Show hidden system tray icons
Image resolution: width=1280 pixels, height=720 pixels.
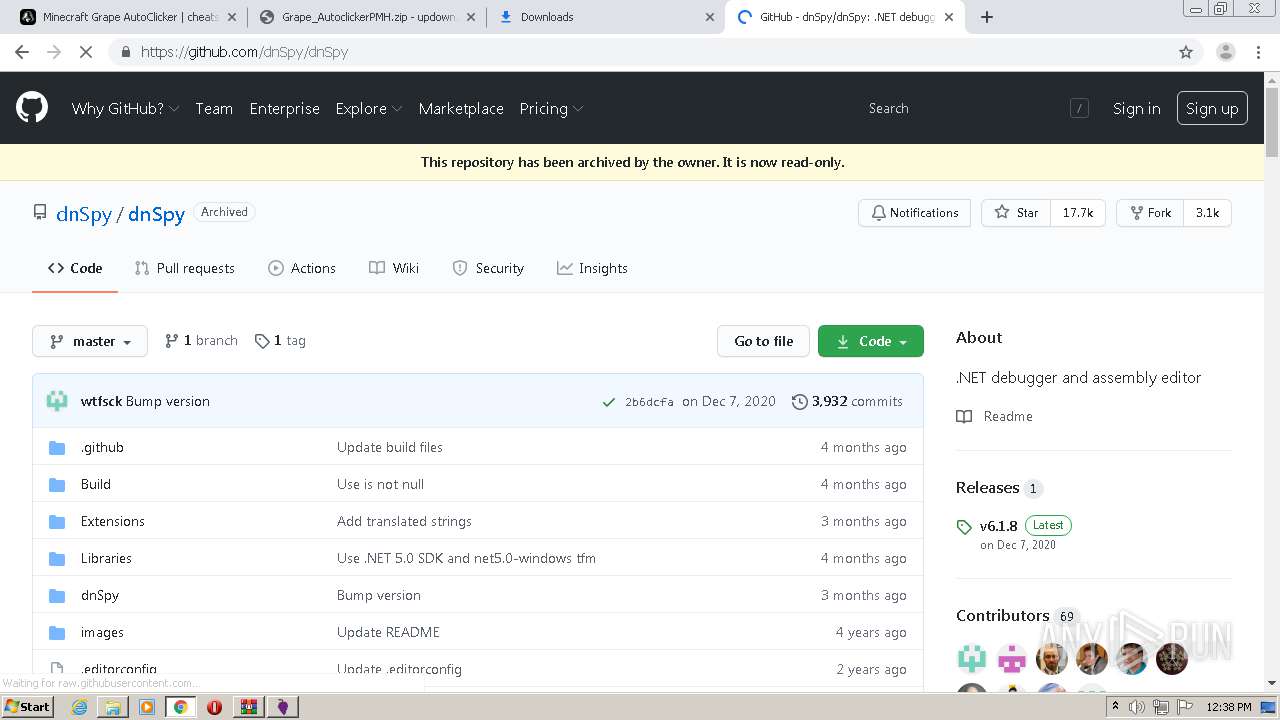(1115, 707)
